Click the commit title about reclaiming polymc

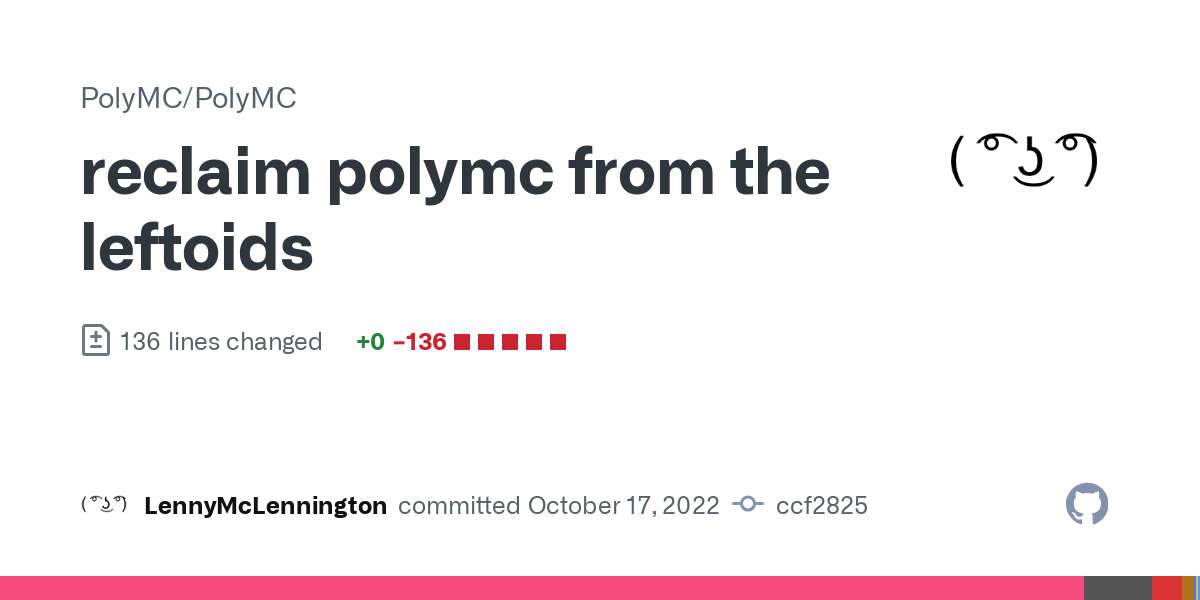[455, 210]
